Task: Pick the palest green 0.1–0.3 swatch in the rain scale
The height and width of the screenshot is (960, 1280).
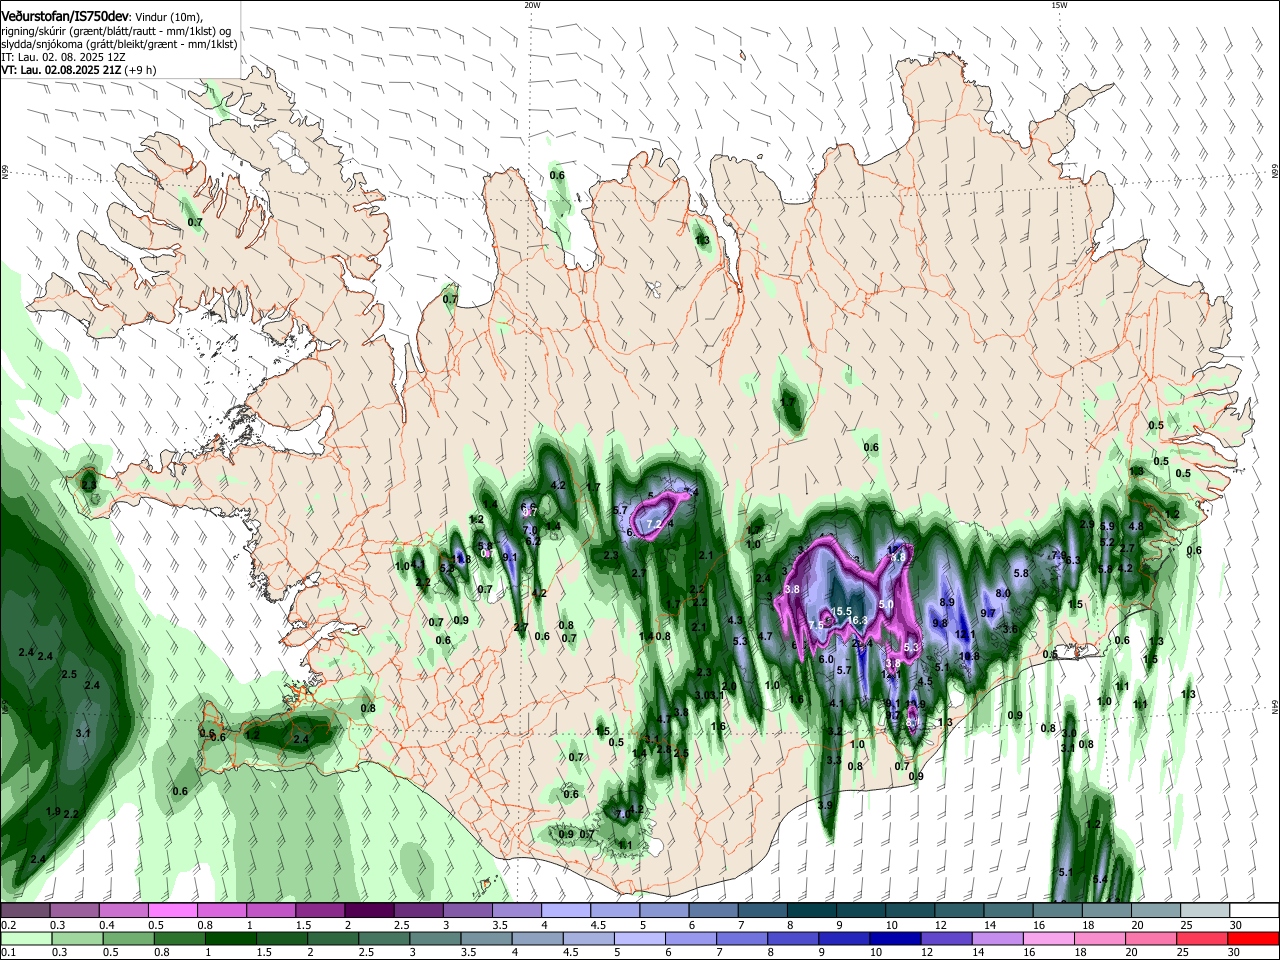Action: pyautogui.click(x=26, y=939)
